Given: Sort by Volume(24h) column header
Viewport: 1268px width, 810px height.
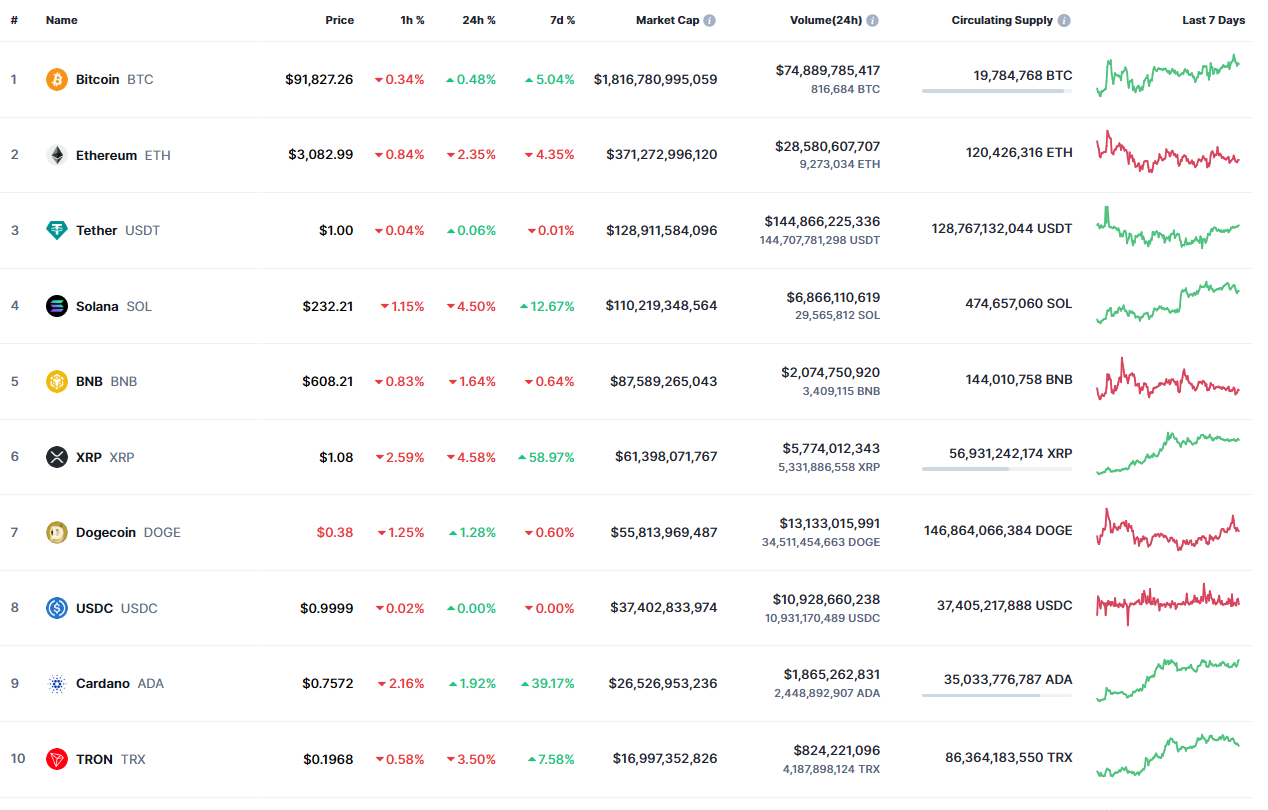Looking at the screenshot, I should pos(827,20).
